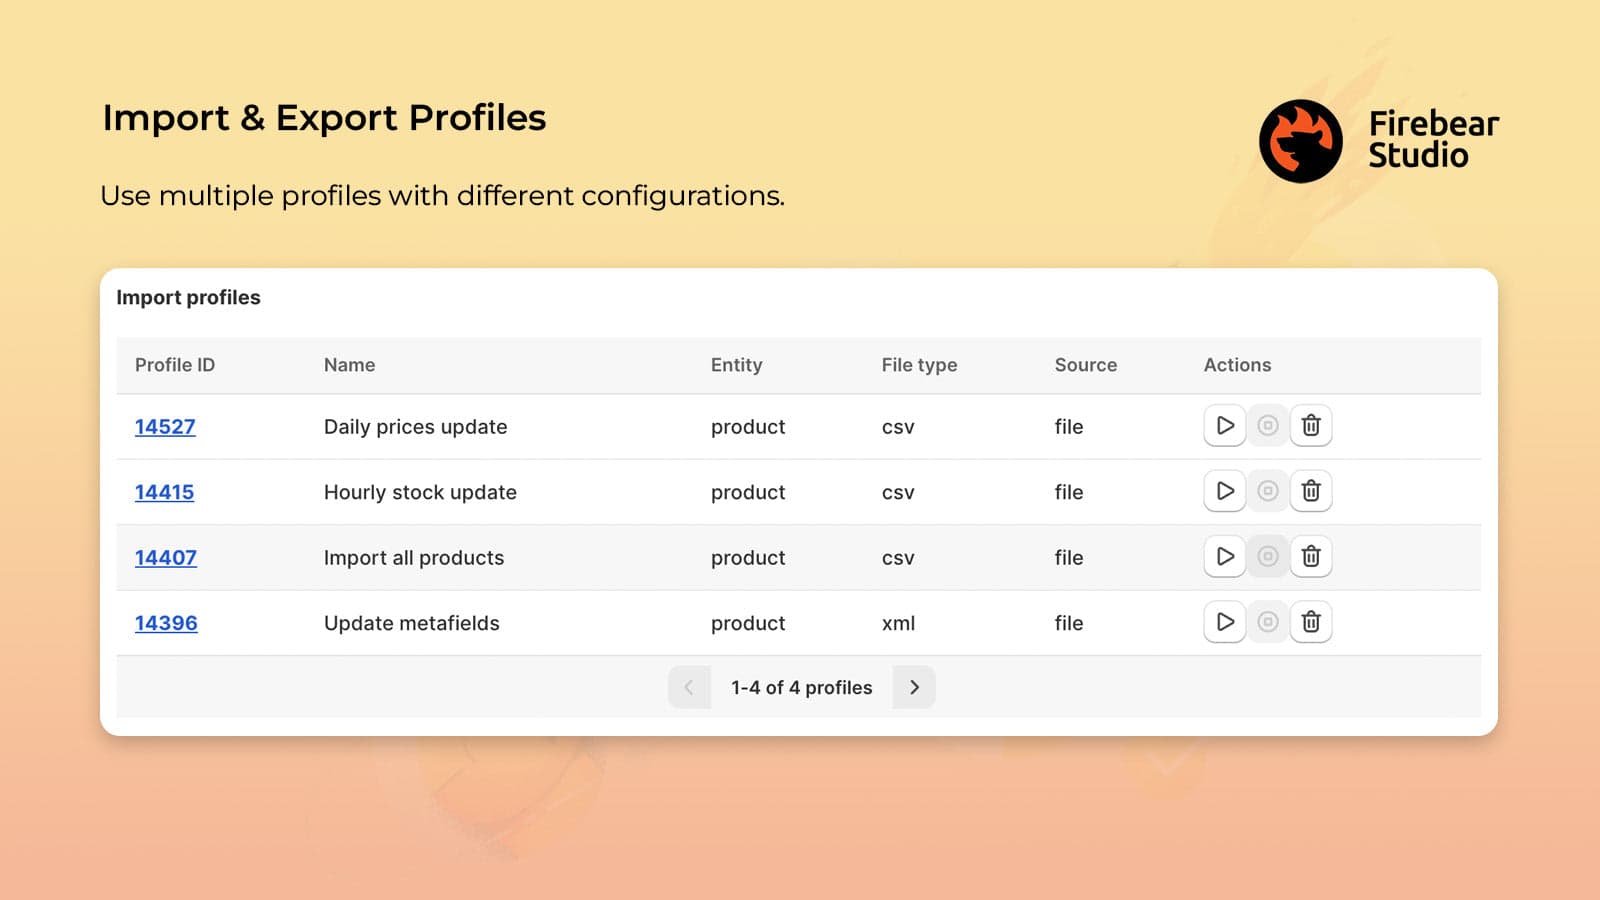Delete the Hourly stock update profile
The image size is (1600, 900).
(x=1311, y=492)
